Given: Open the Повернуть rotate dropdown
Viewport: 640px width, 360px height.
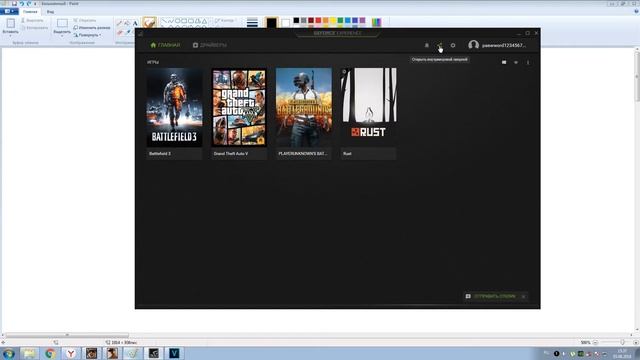Looking at the screenshot, I should tap(87, 35).
